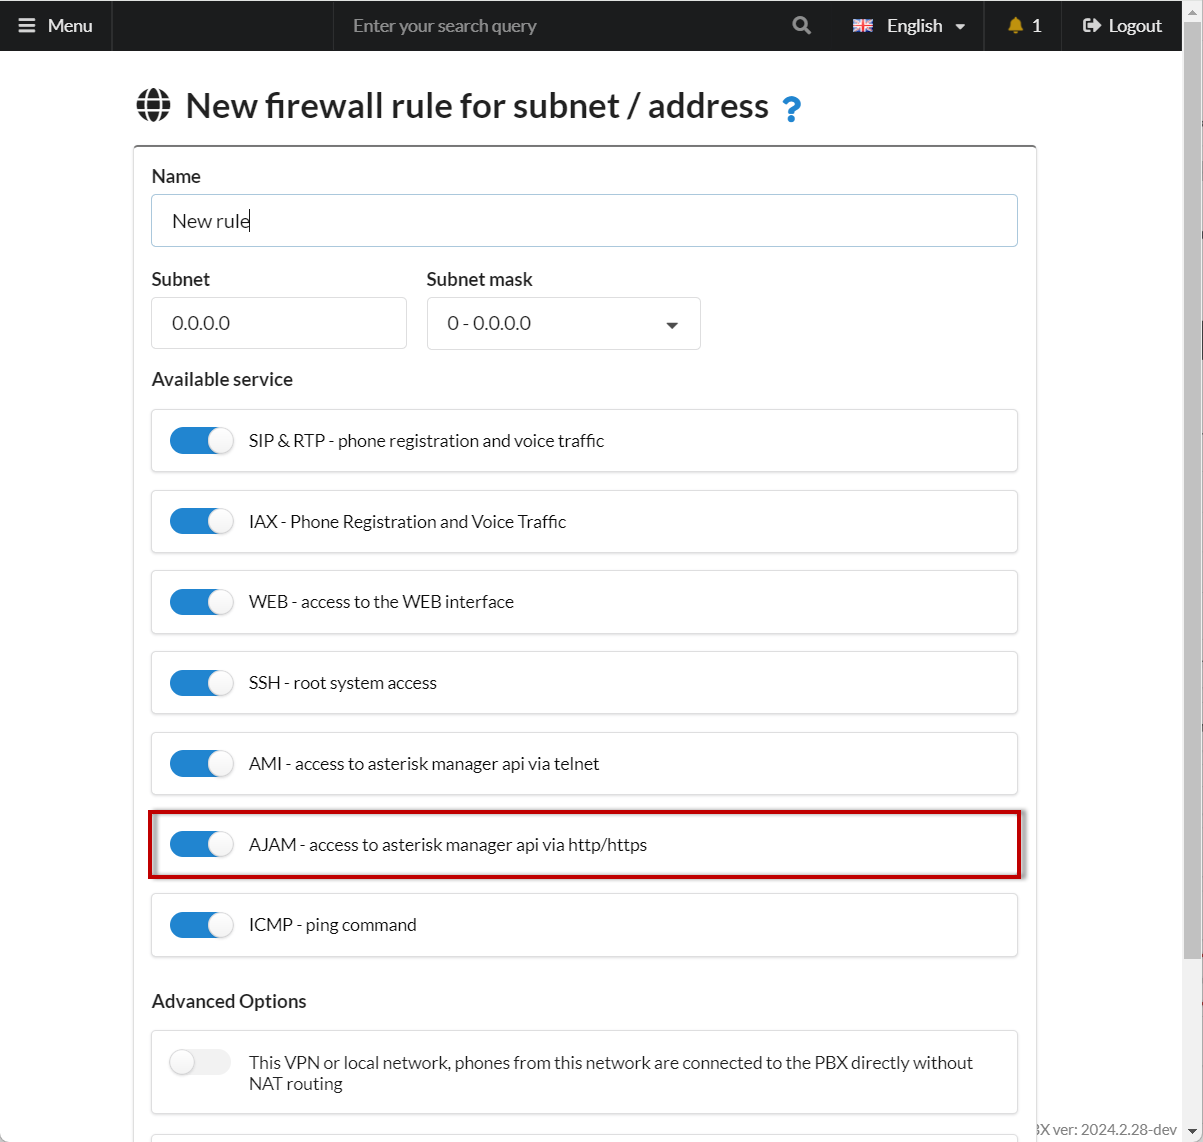Open the Subnet mask dropdown
The image size is (1203, 1142).
(x=563, y=324)
